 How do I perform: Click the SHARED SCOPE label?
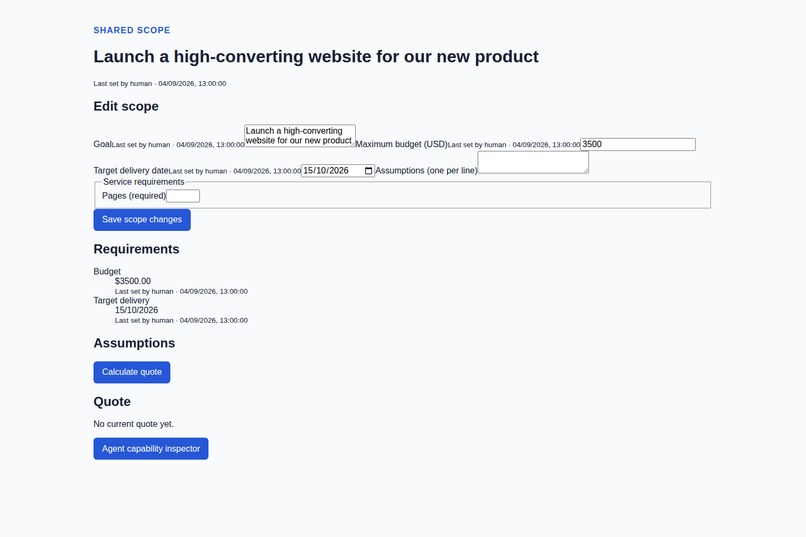pyautogui.click(x=132, y=30)
